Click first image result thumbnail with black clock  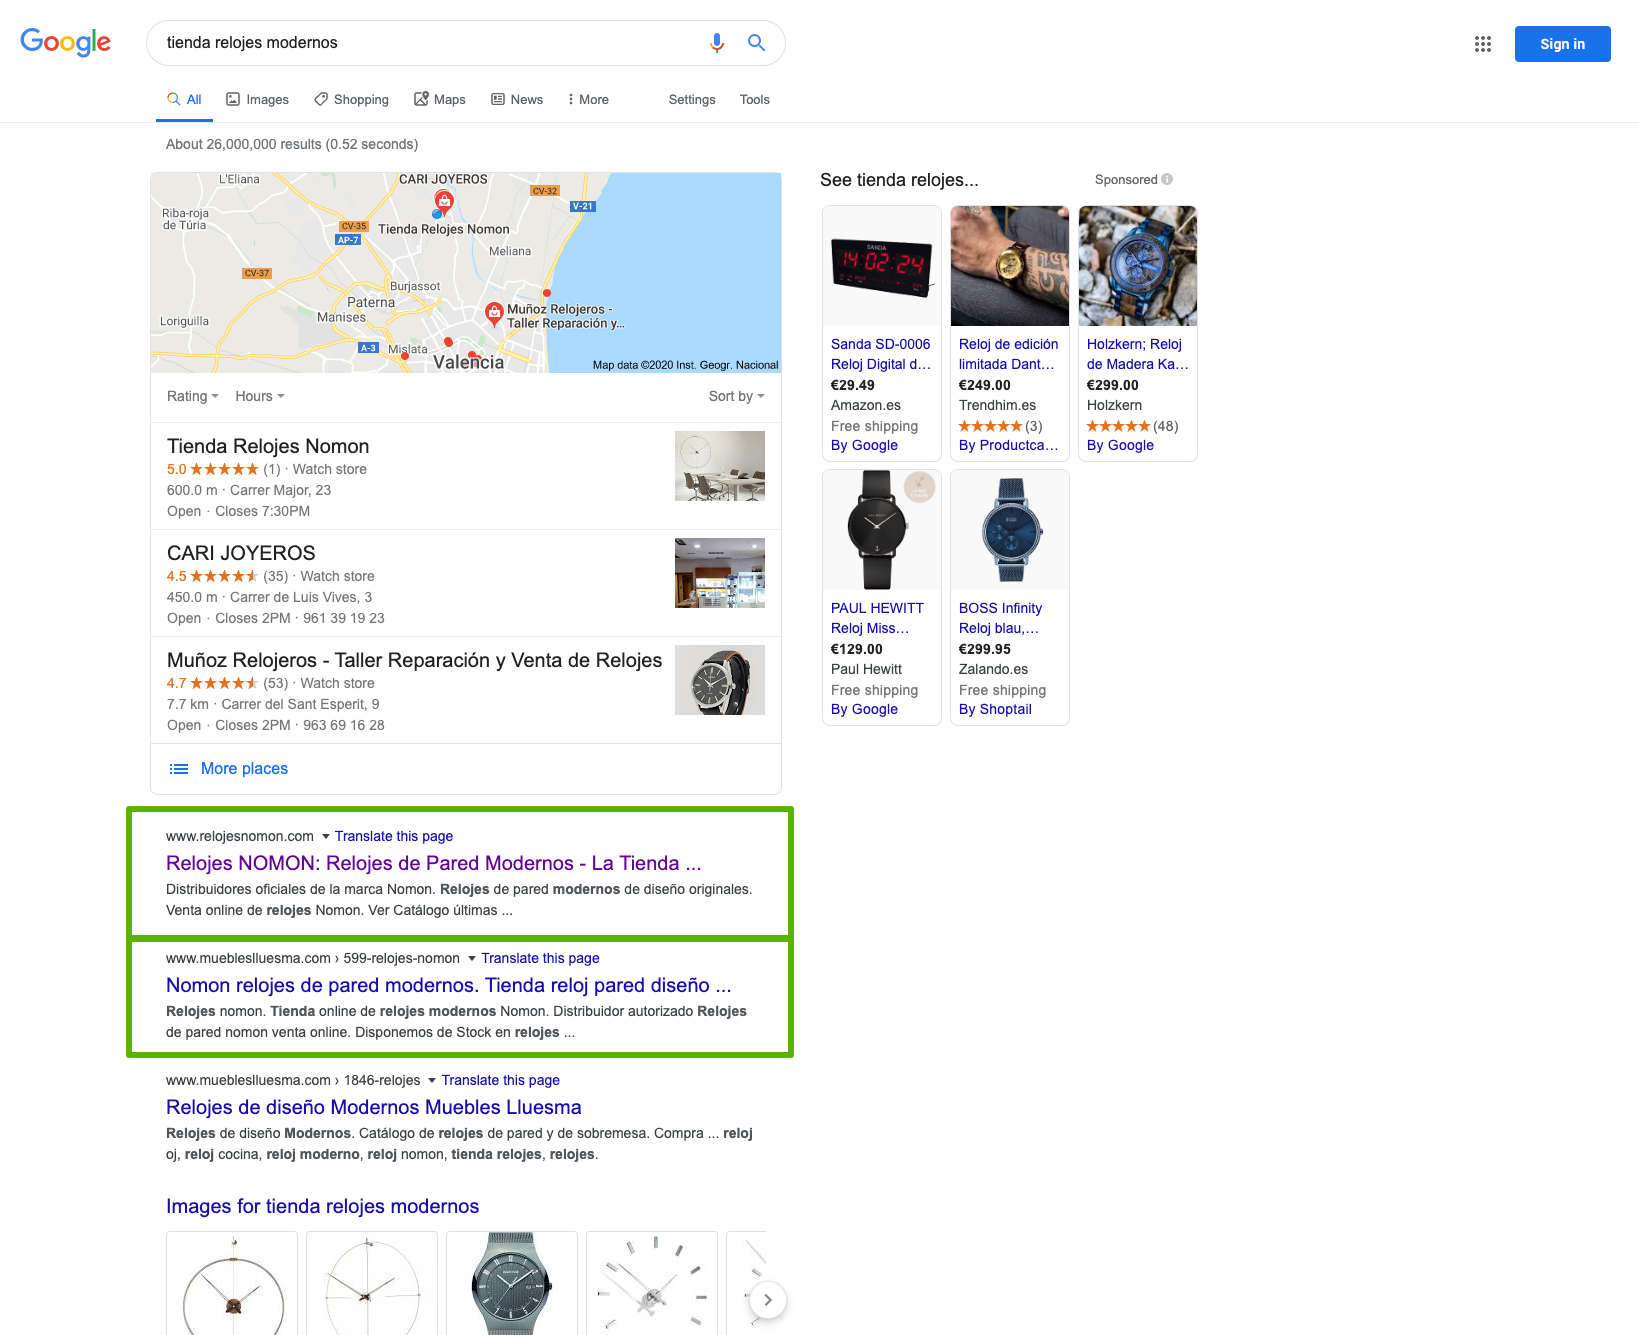[x=232, y=1283]
